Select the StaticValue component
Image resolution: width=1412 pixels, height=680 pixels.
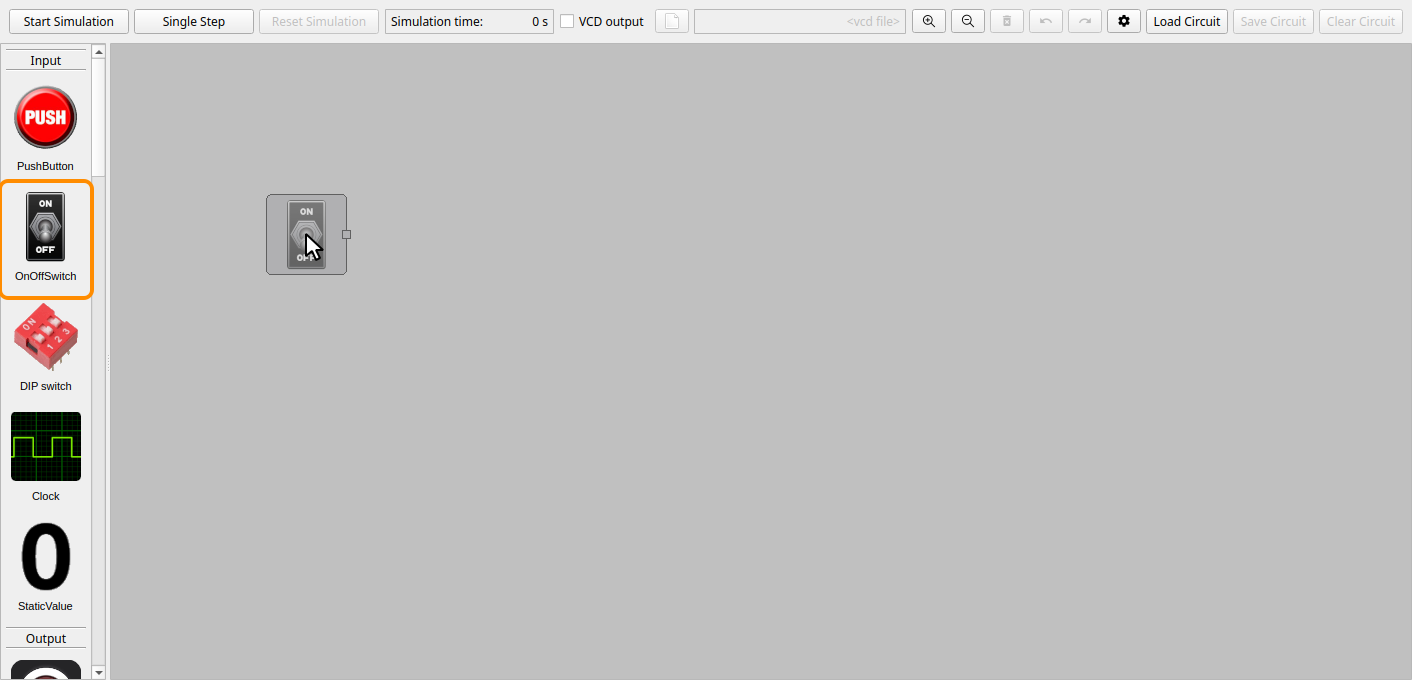tap(45, 566)
